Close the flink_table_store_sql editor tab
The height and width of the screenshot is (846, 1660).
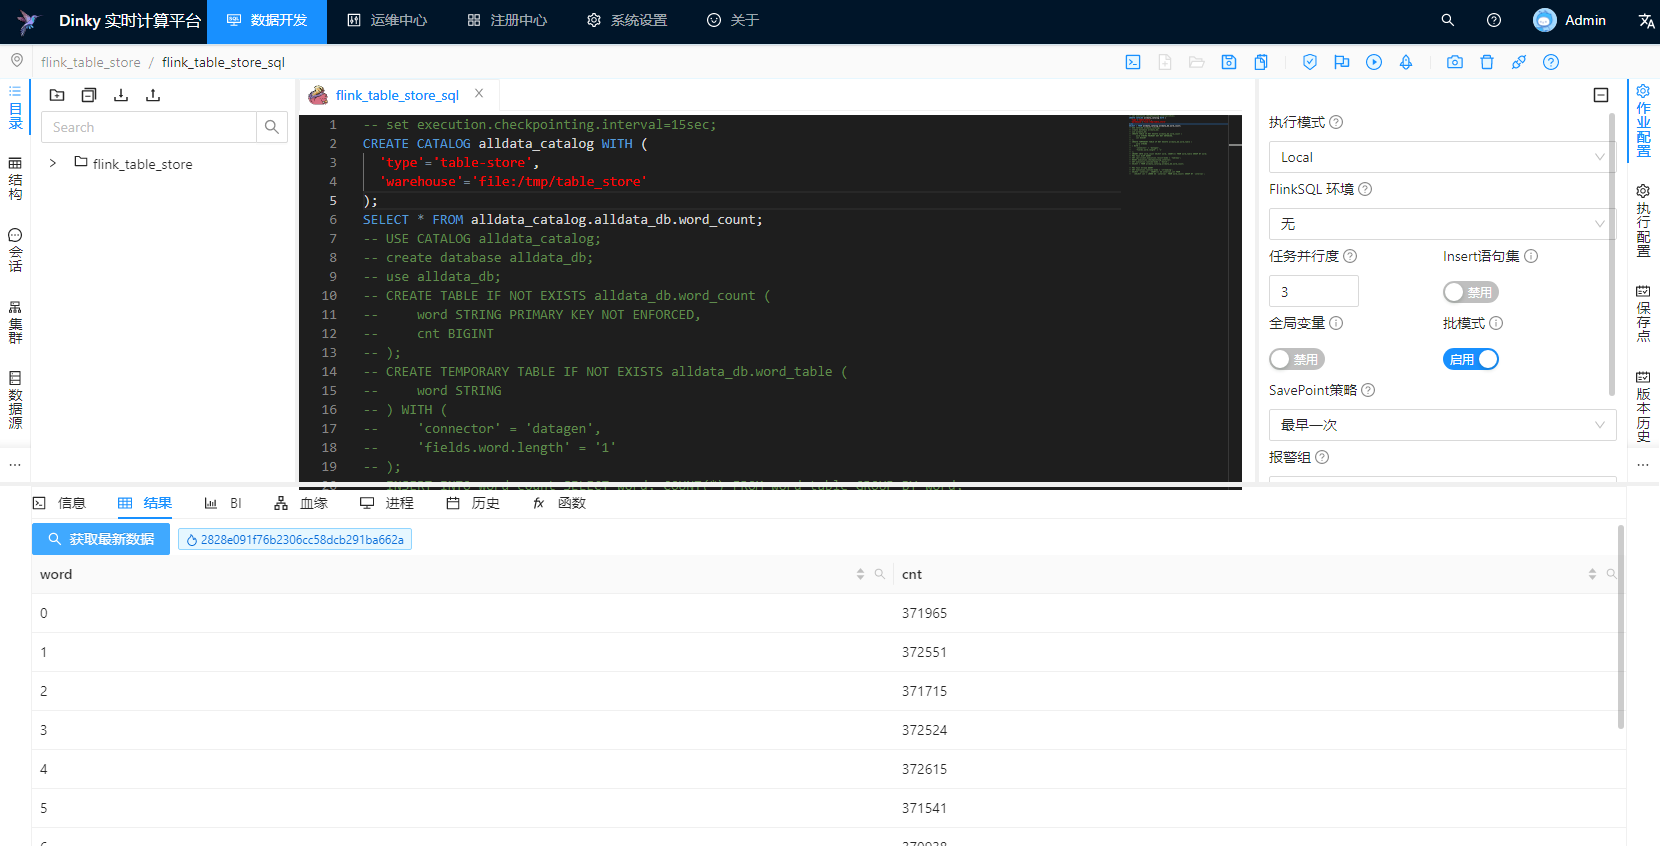coord(479,94)
